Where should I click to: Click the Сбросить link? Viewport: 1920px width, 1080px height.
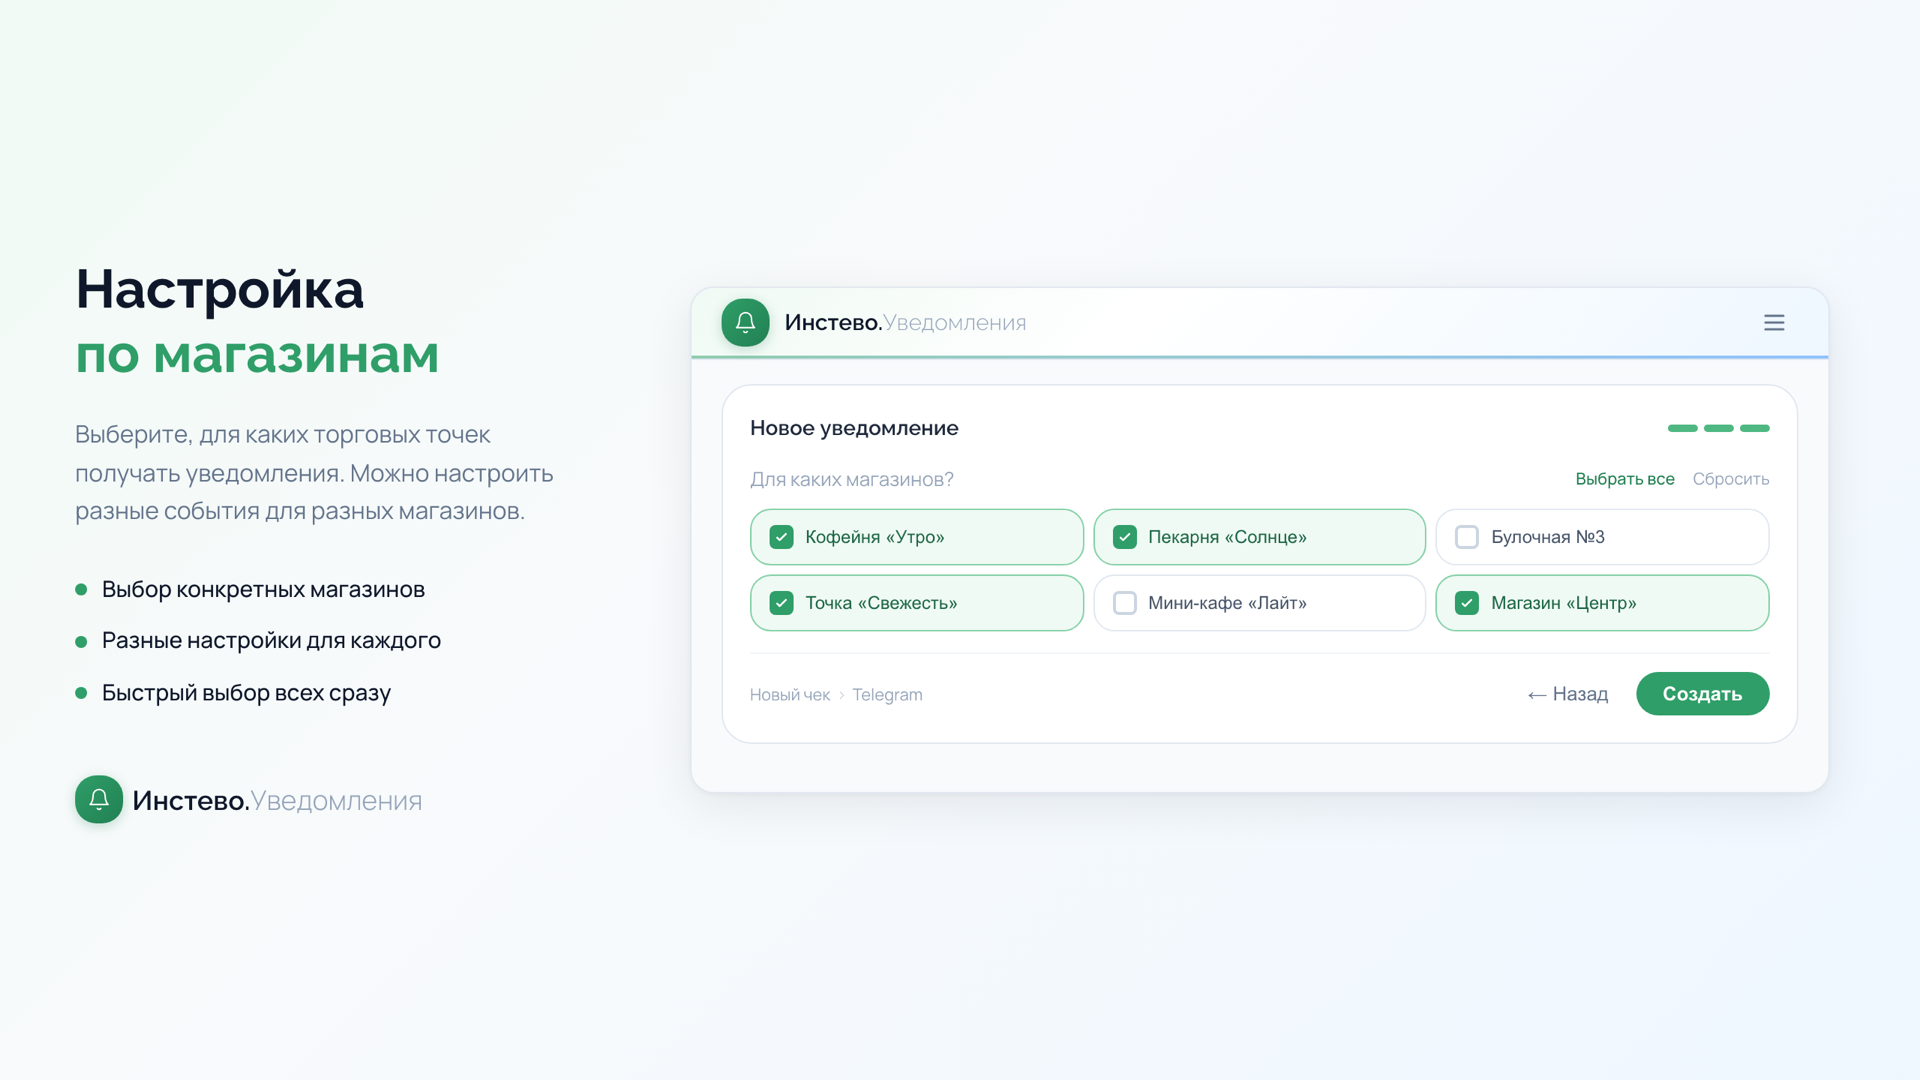tap(1730, 479)
